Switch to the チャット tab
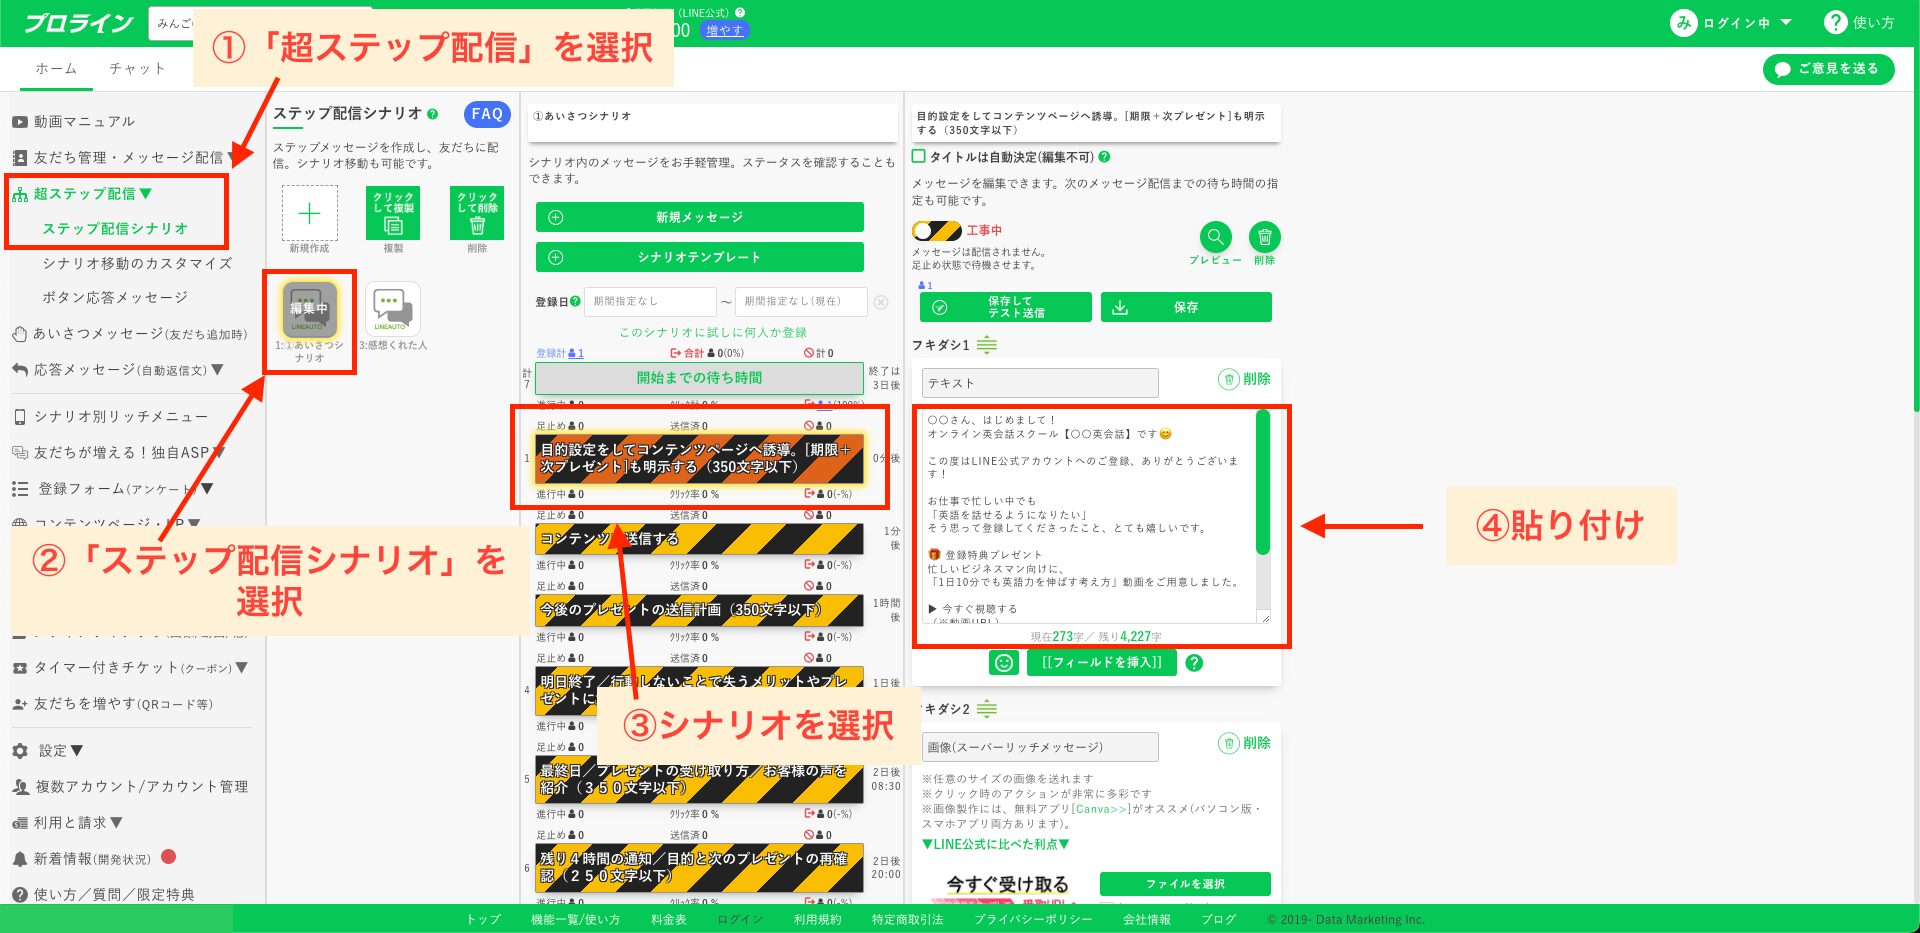The width and height of the screenshot is (1920, 933). (137, 68)
